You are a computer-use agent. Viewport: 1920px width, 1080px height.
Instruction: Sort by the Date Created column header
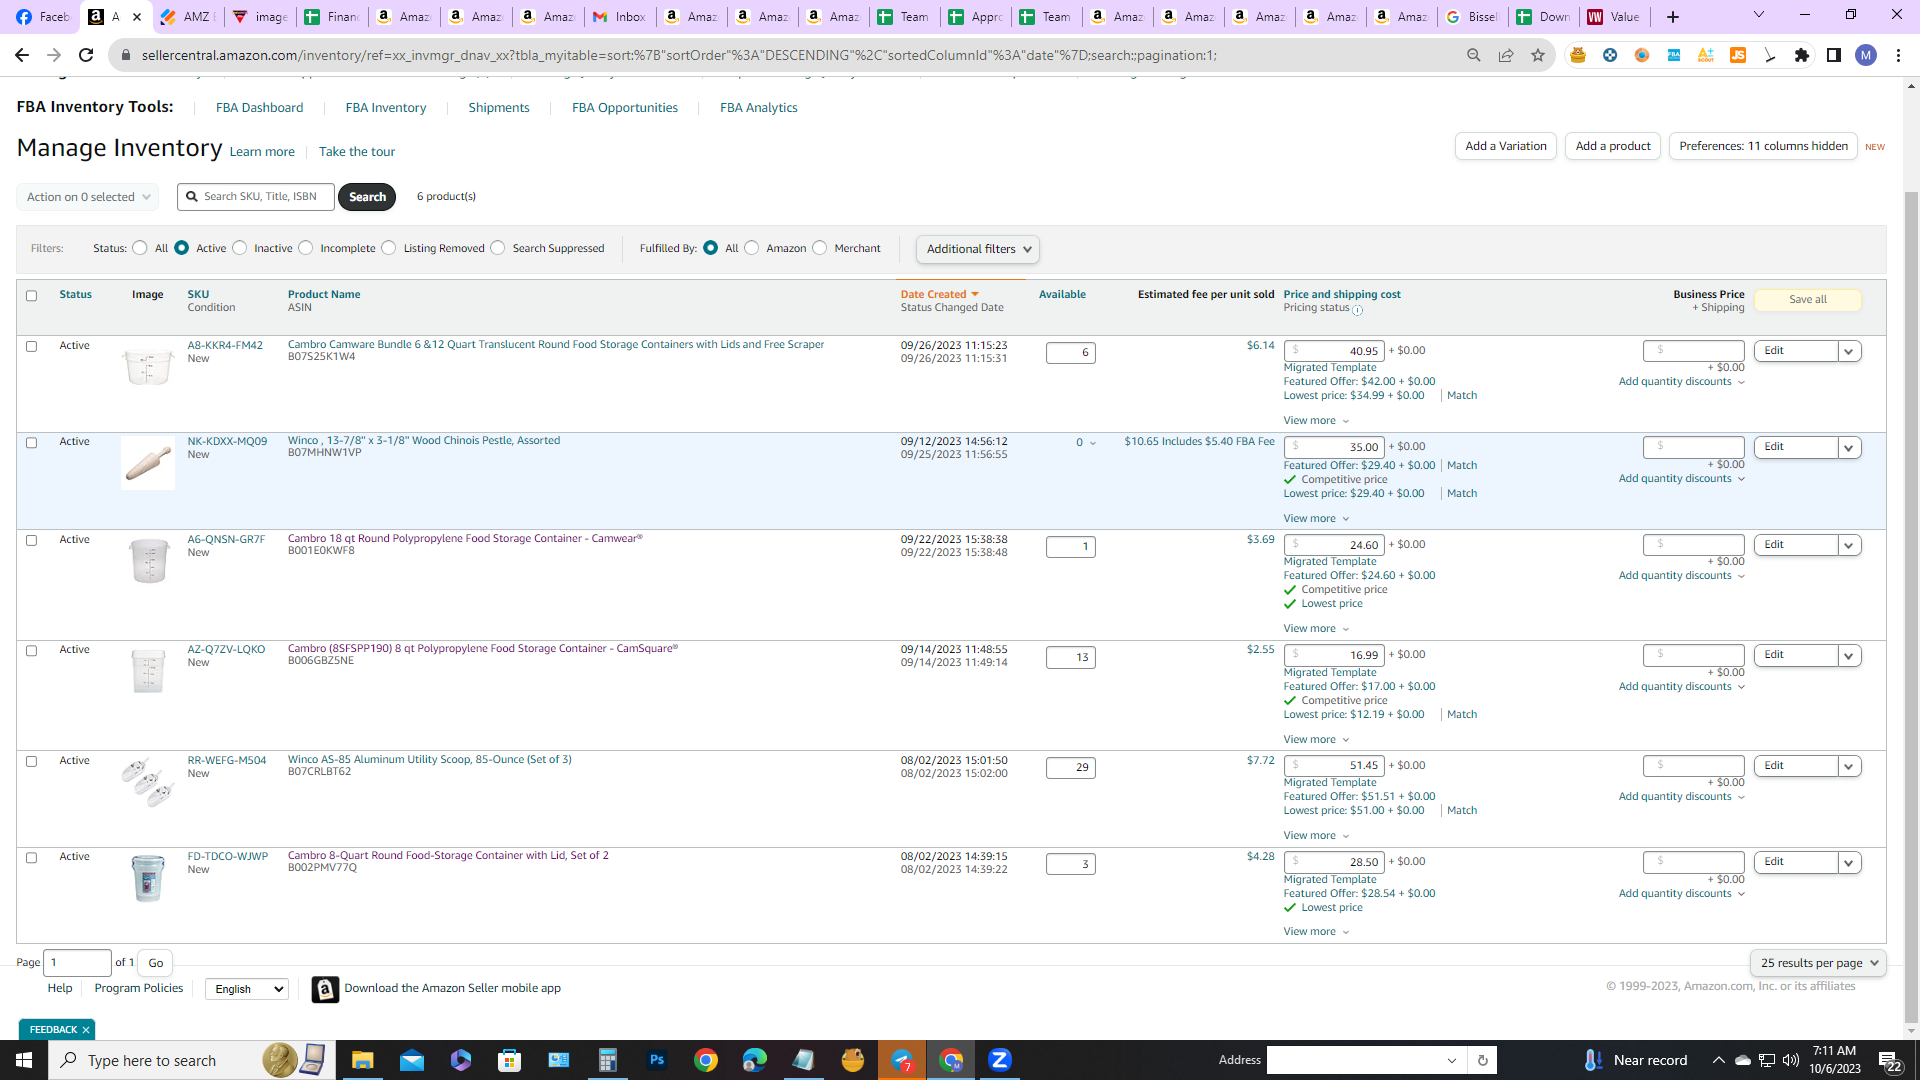tap(939, 295)
